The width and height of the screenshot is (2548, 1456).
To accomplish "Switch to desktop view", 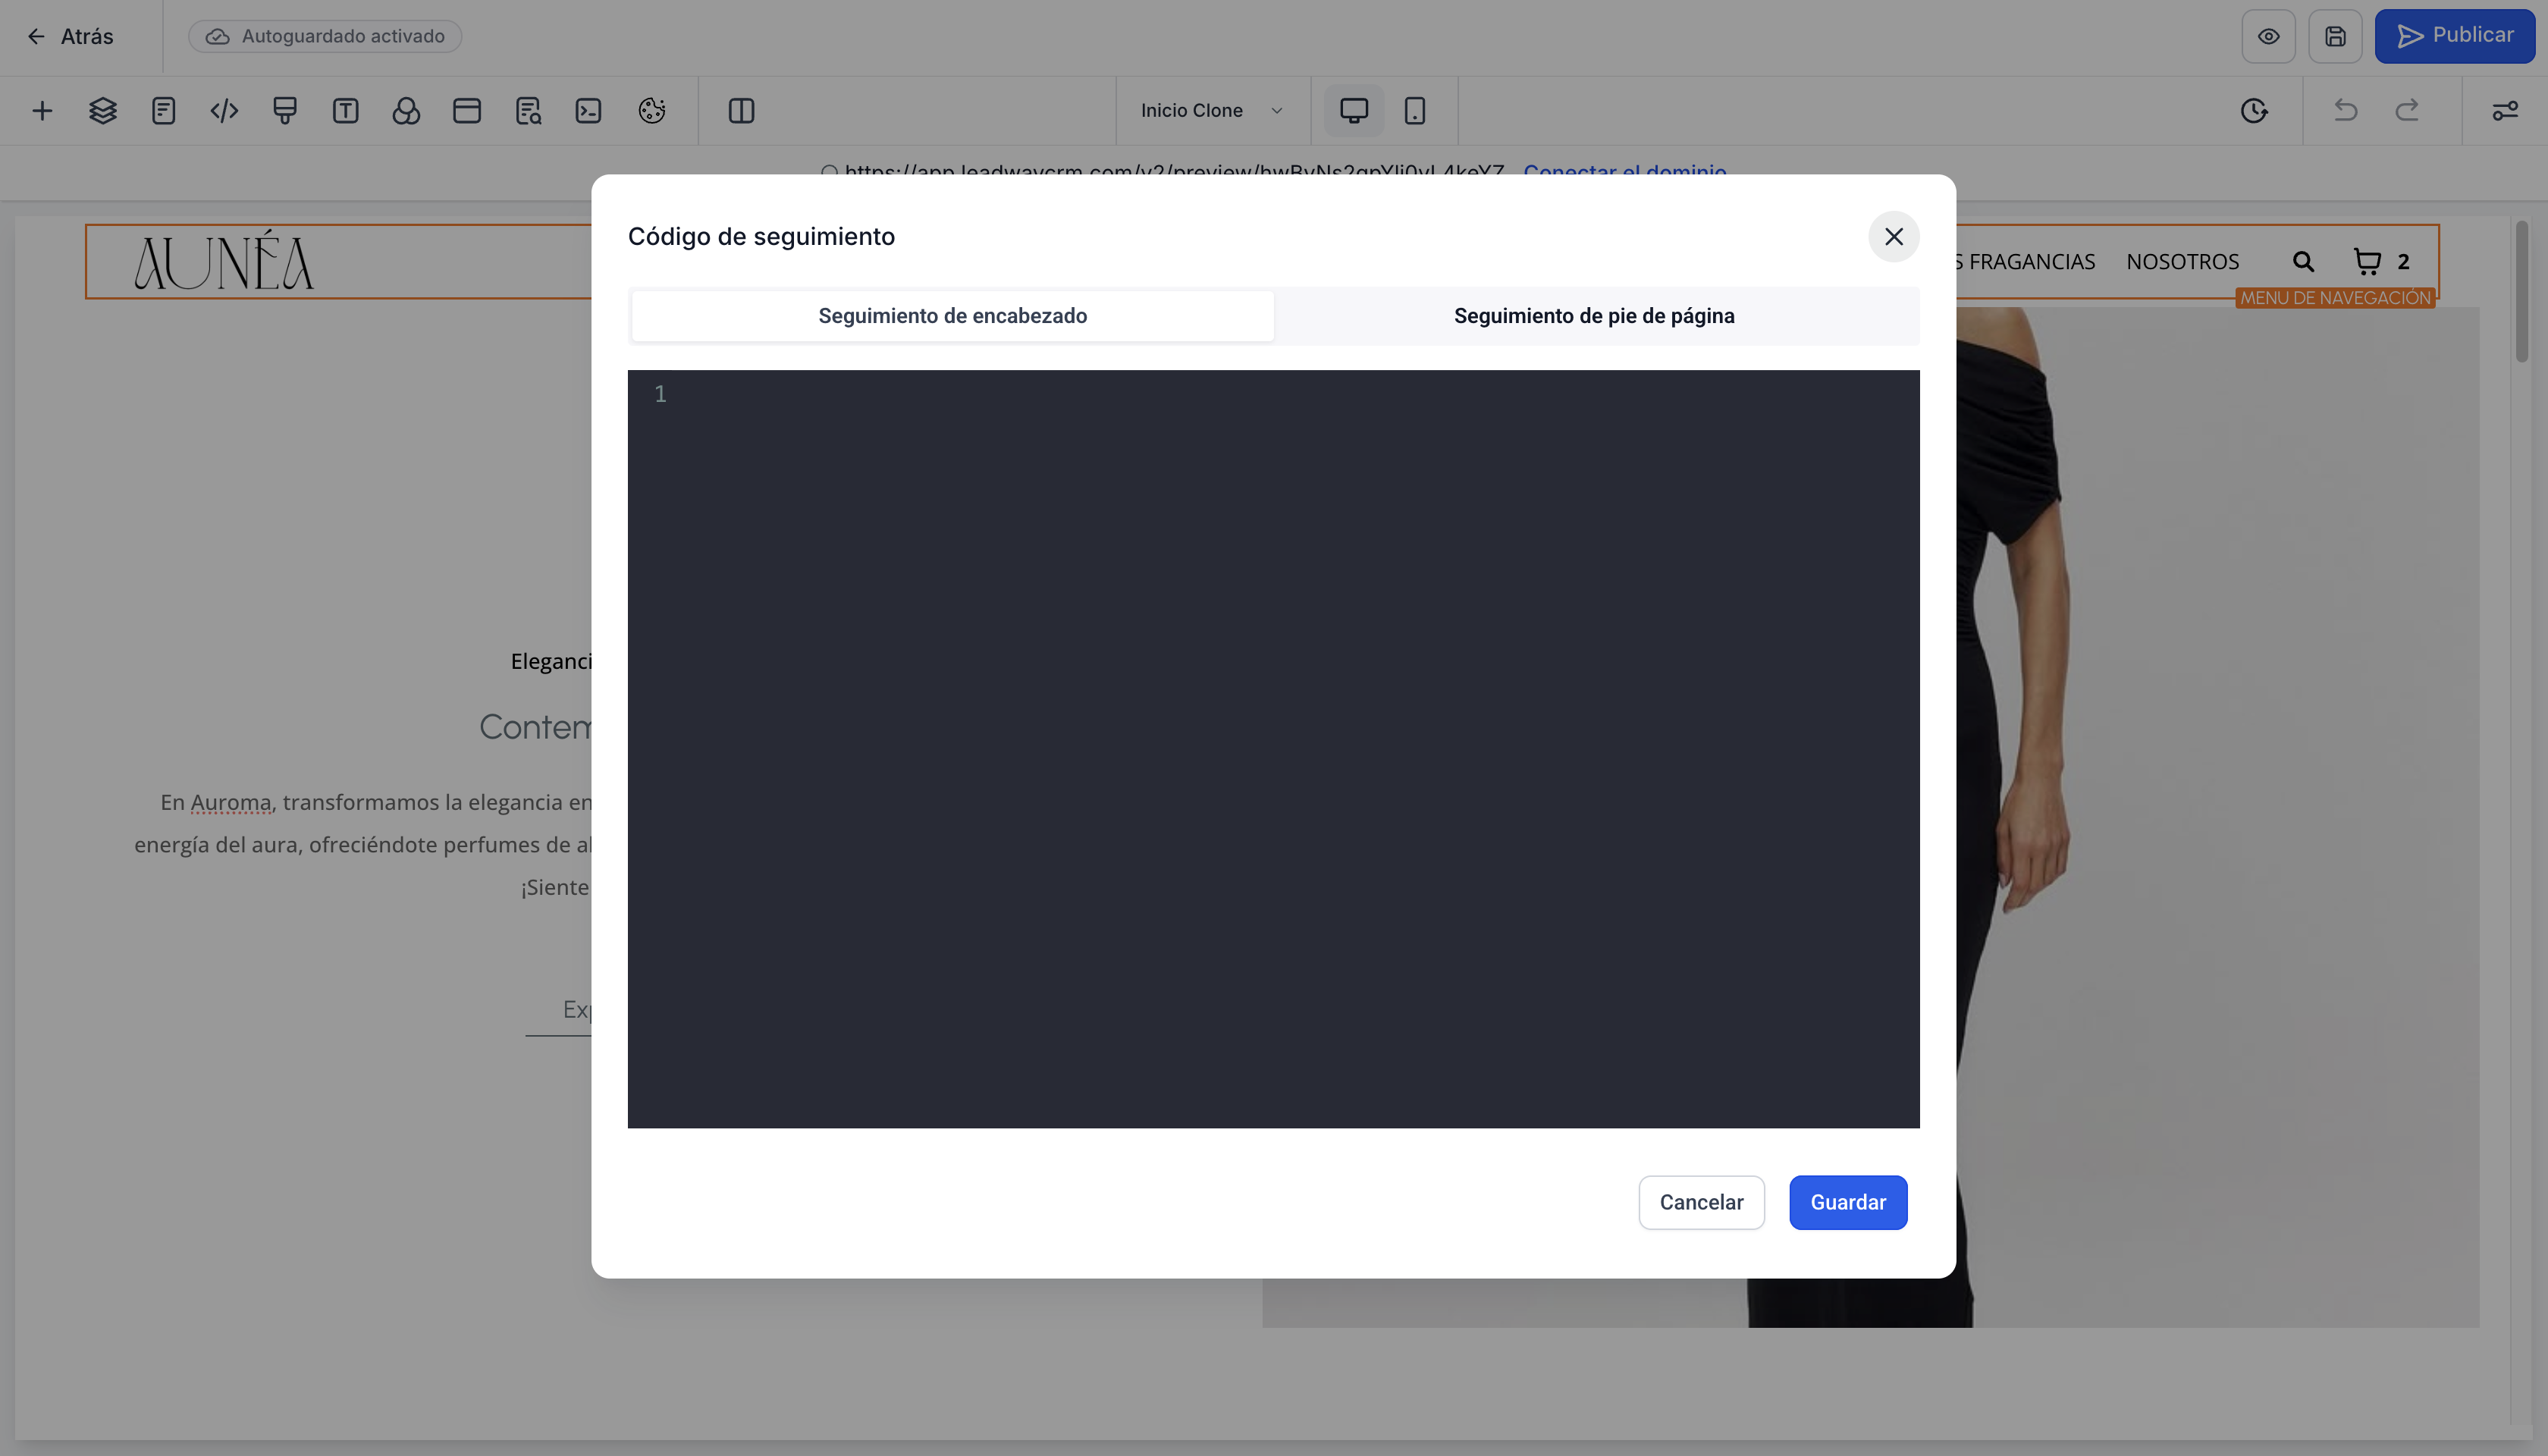I will pyautogui.click(x=1353, y=110).
